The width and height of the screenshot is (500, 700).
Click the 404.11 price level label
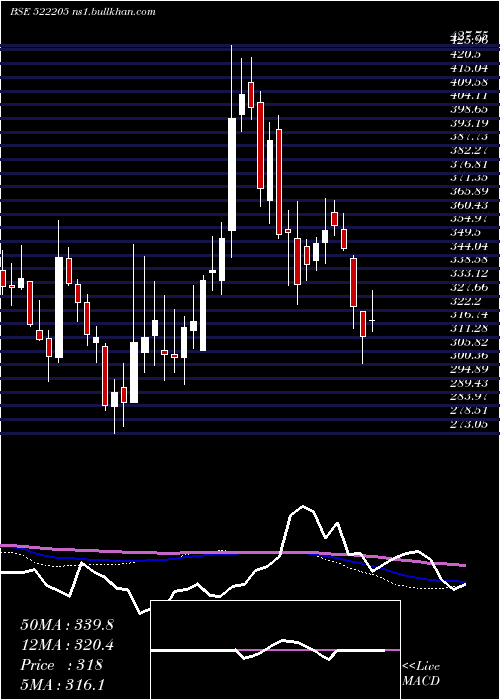point(469,96)
